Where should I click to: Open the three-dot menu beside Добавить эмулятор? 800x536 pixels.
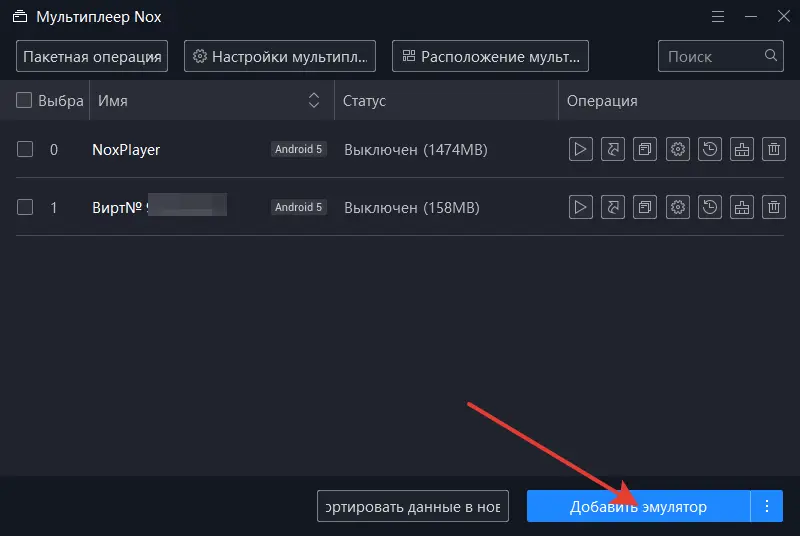pyautogui.click(x=767, y=506)
